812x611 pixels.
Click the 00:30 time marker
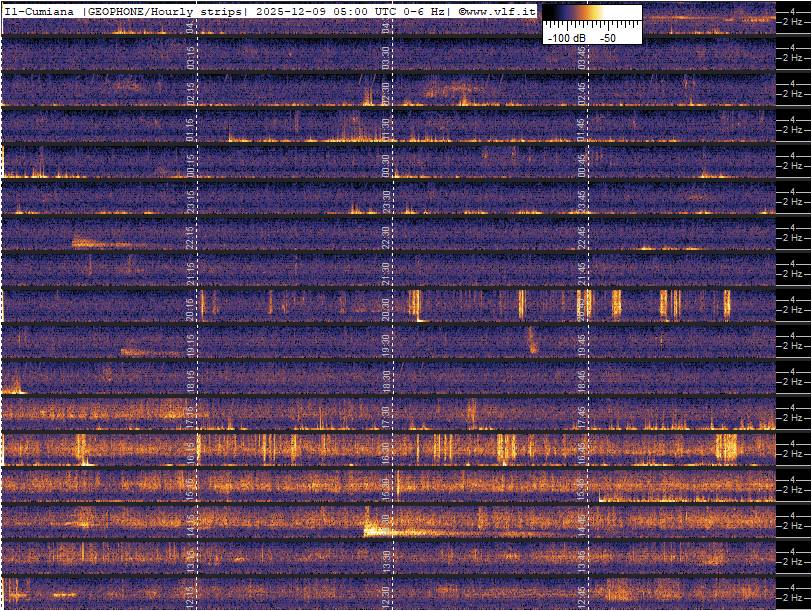[x=386, y=164]
